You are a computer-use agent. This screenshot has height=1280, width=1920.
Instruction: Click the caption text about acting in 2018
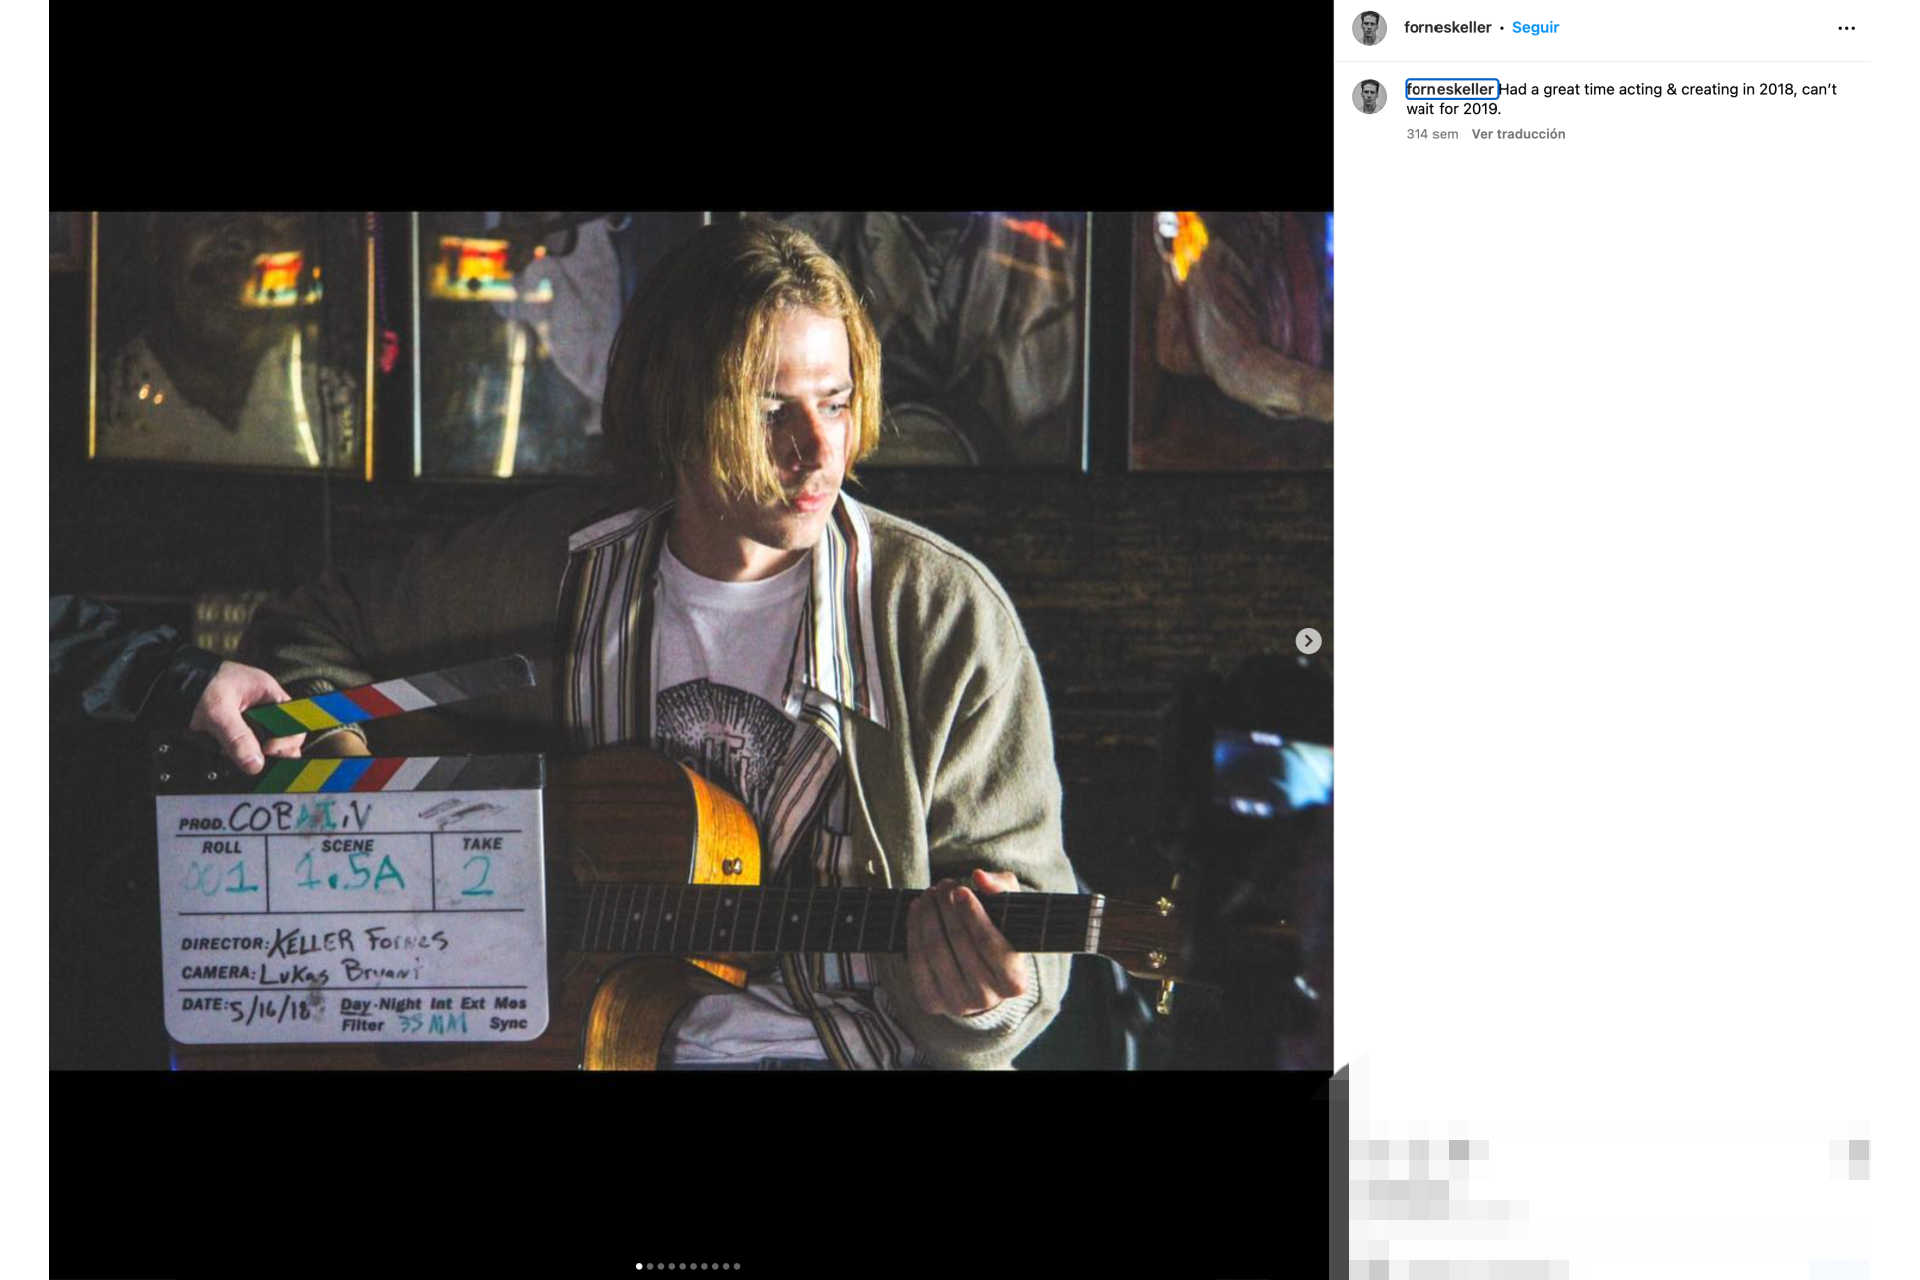pyautogui.click(x=1621, y=99)
